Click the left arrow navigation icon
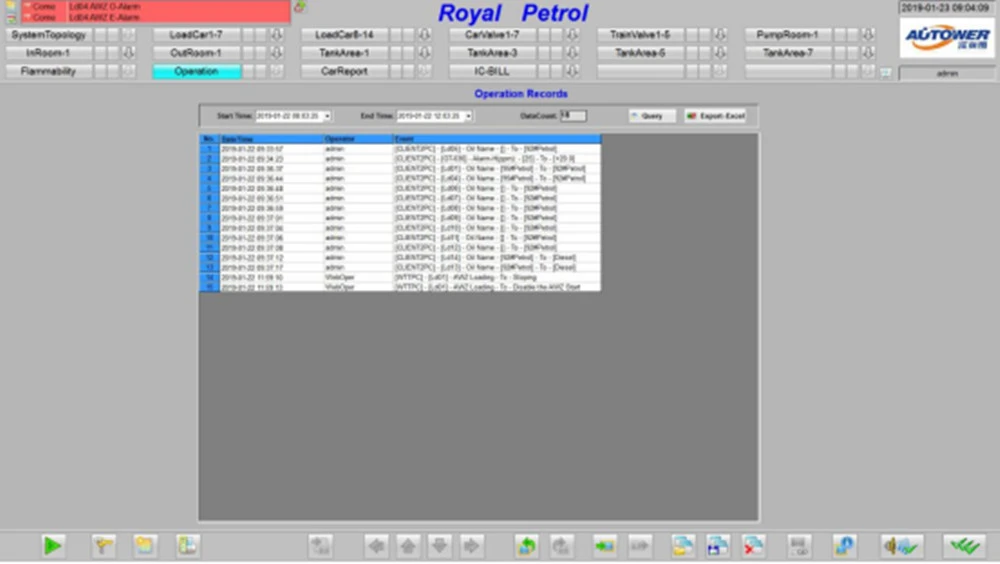Screen dimensions: 1000x564 (x=376, y=546)
